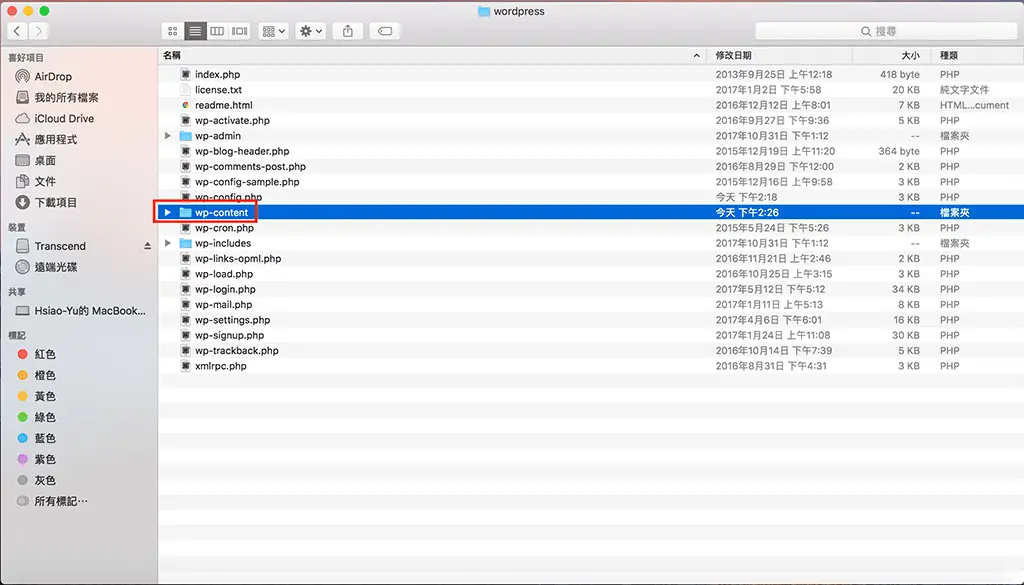Expand the wp-admin folder triangle
1024x585 pixels.
pyautogui.click(x=168, y=136)
